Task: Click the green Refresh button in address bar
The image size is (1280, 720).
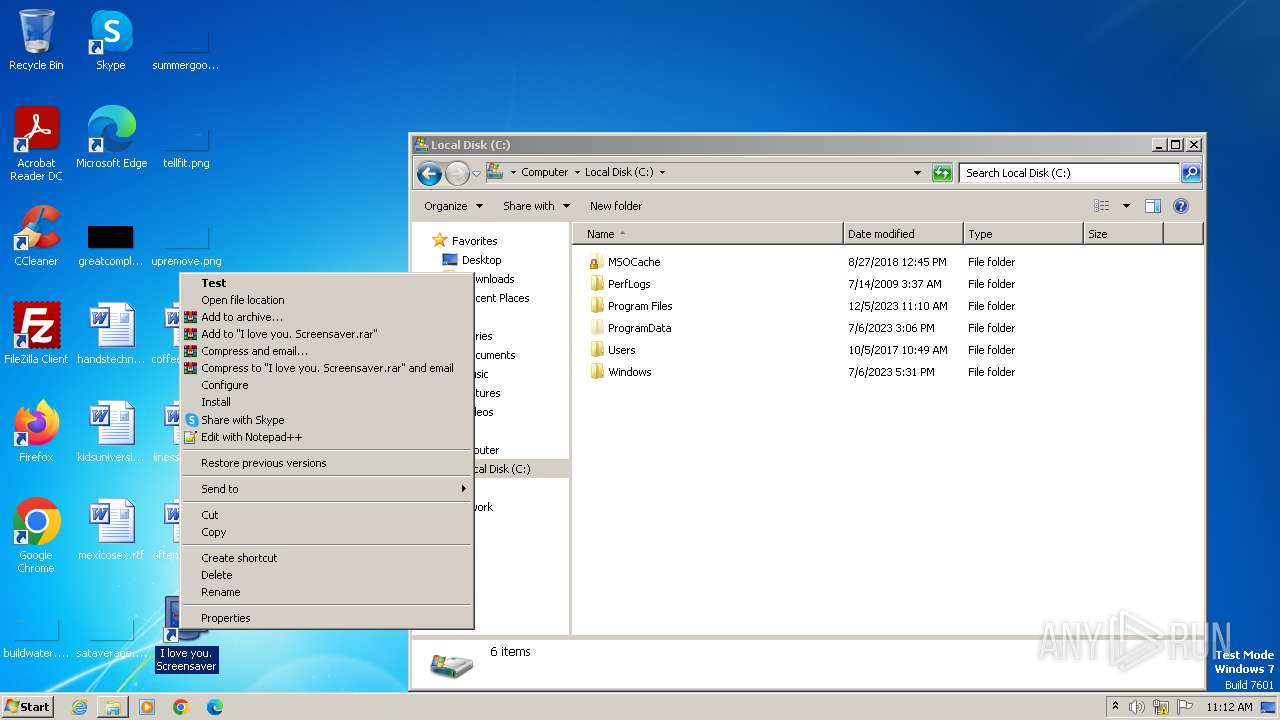Action: tap(941, 173)
